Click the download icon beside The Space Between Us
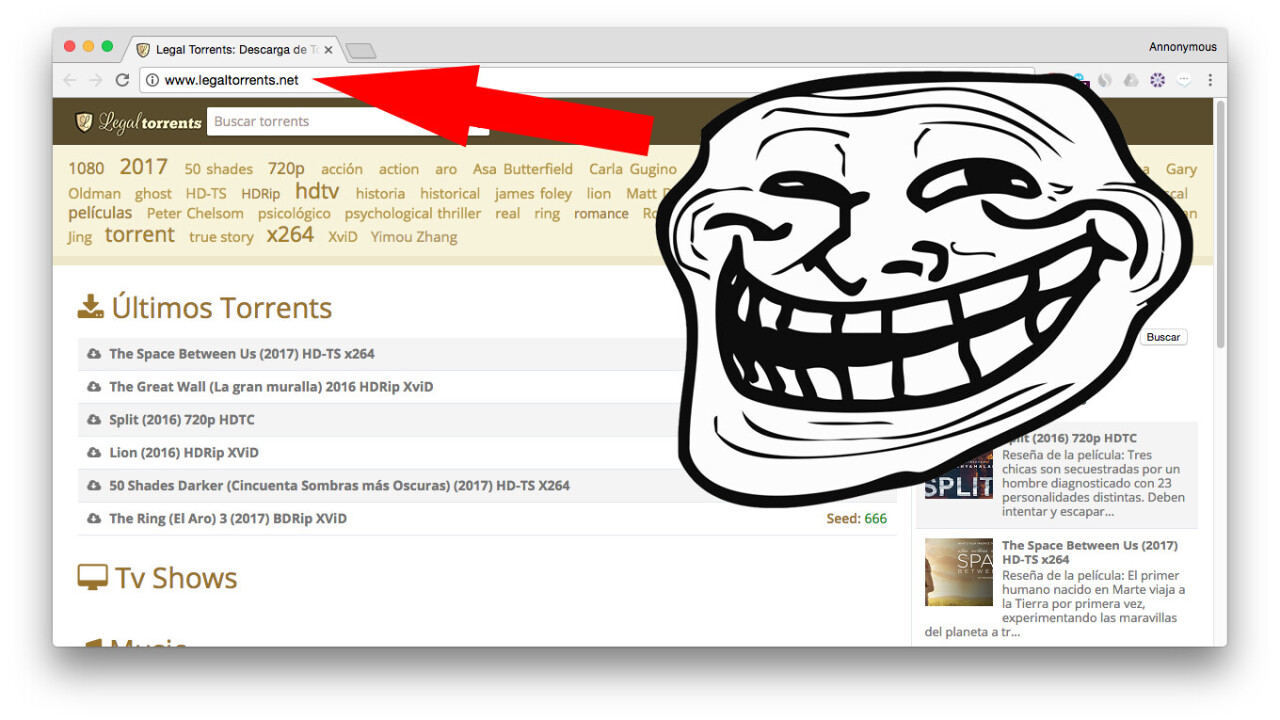1280x720 pixels. [94, 354]
